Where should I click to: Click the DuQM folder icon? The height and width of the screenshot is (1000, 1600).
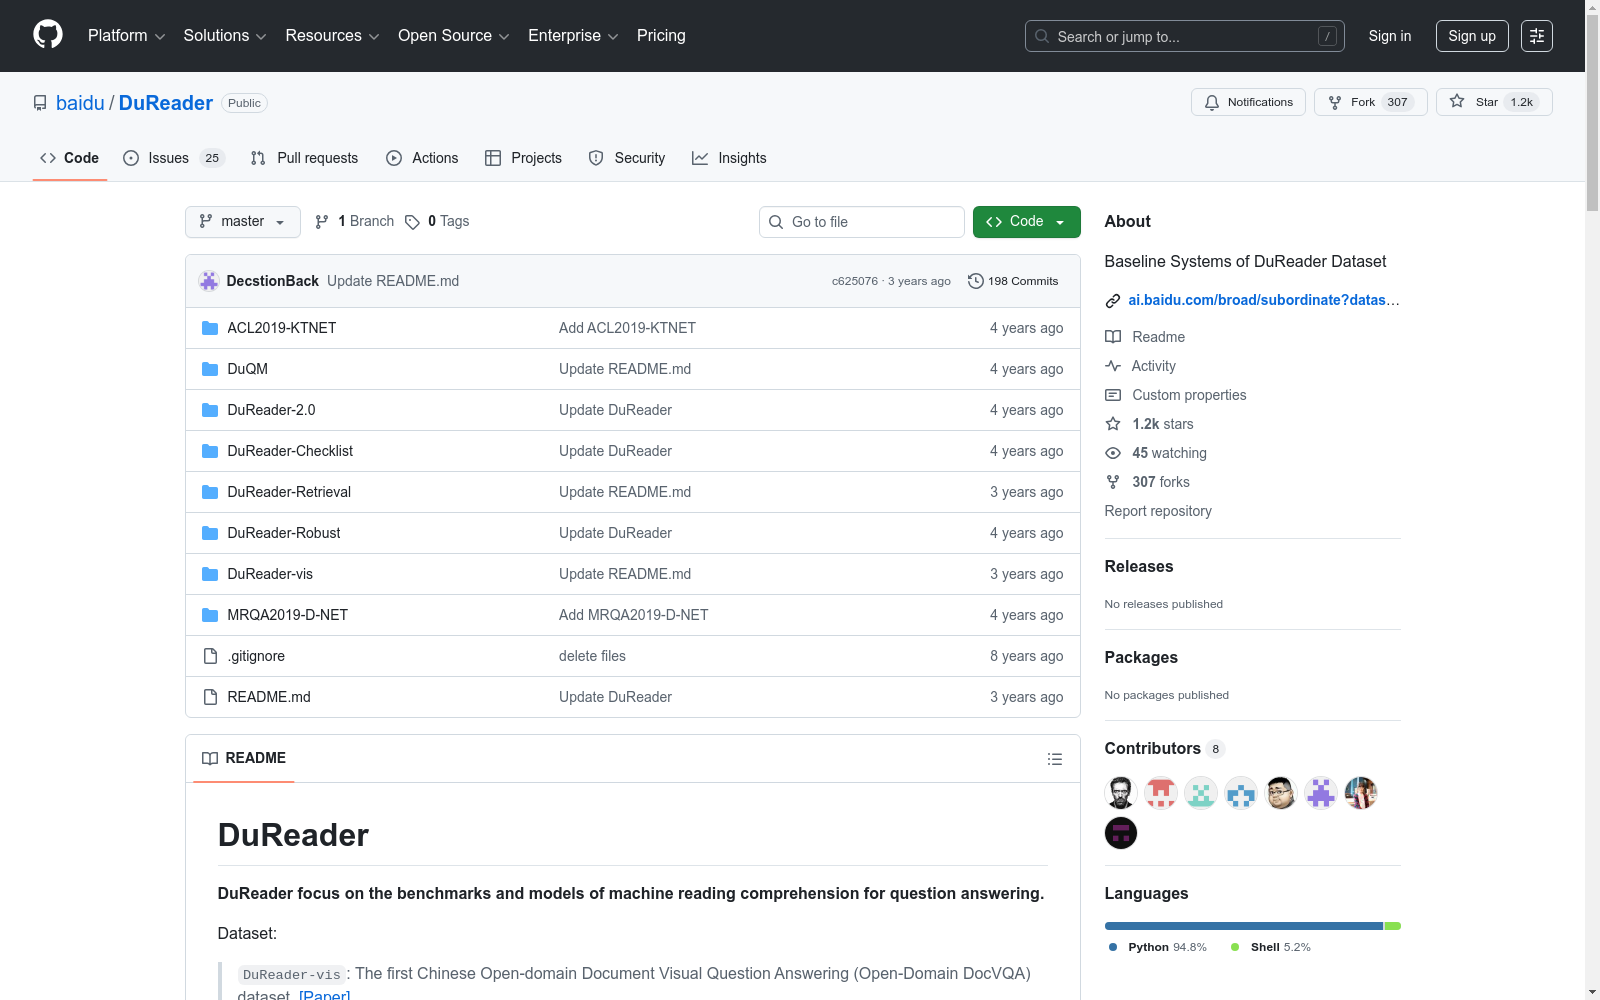(210, 369)
